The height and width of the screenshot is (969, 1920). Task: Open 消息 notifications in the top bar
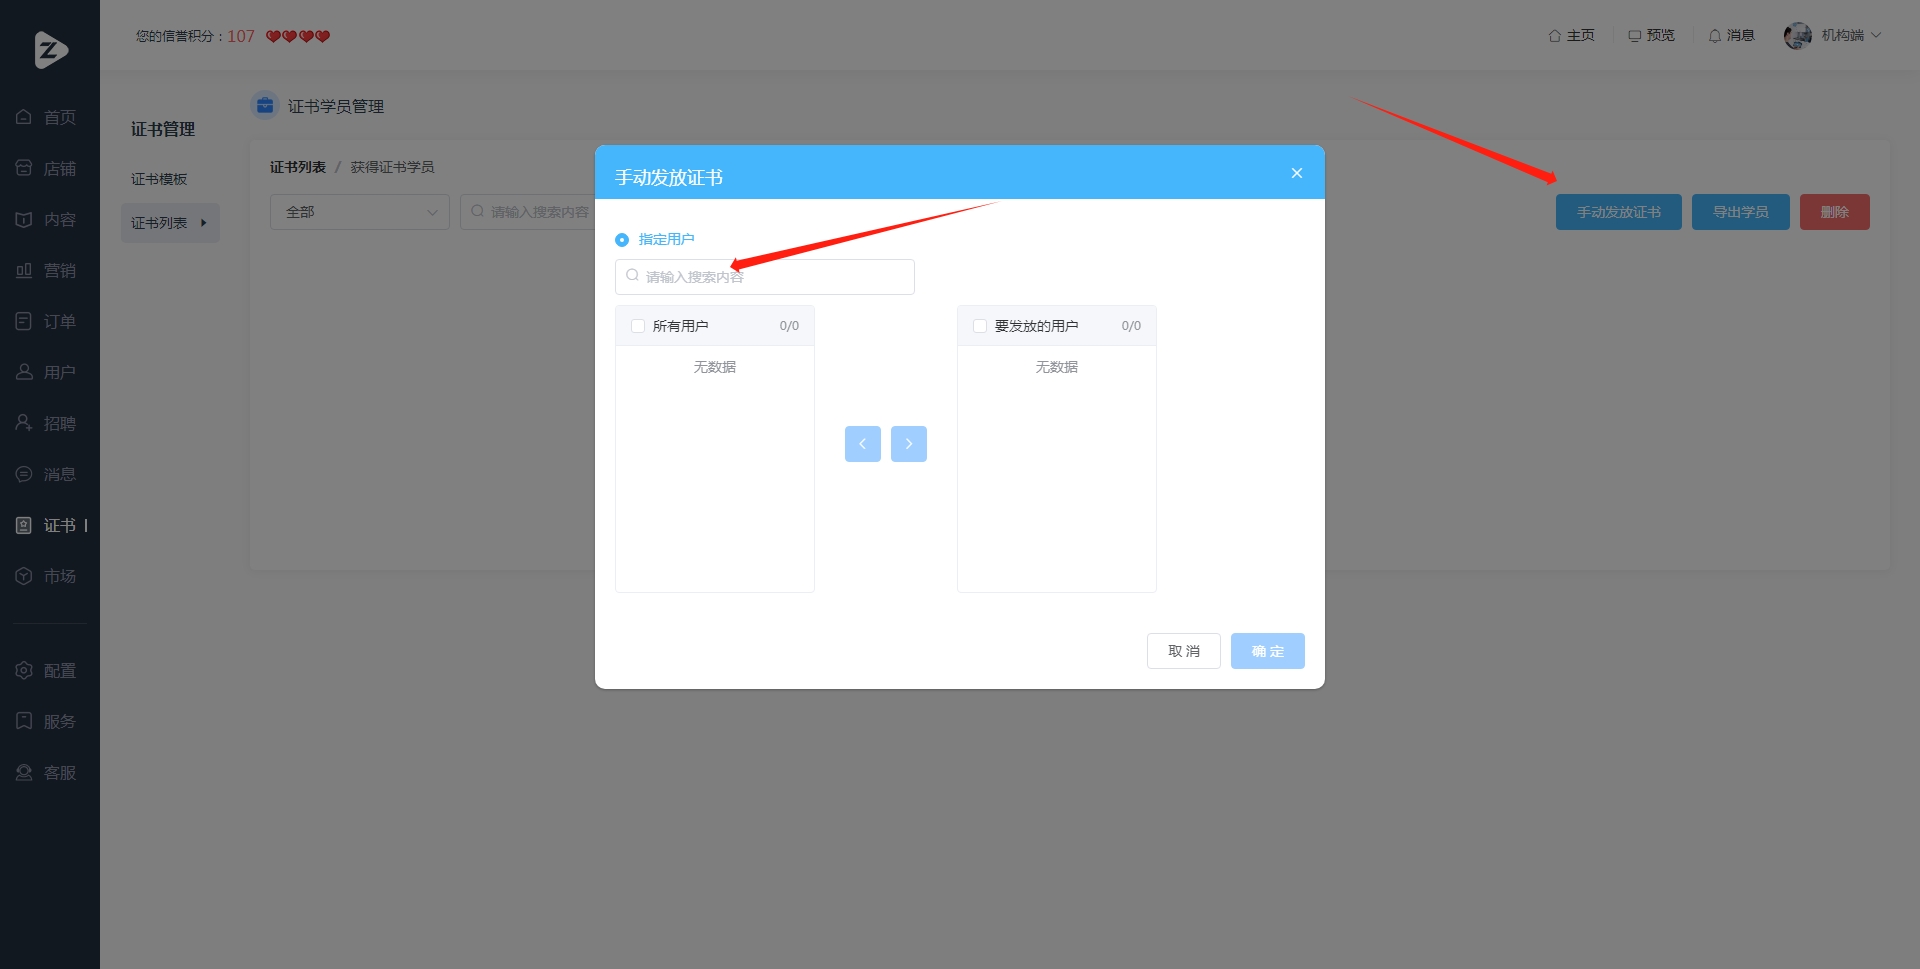[x=1731, y=36]
